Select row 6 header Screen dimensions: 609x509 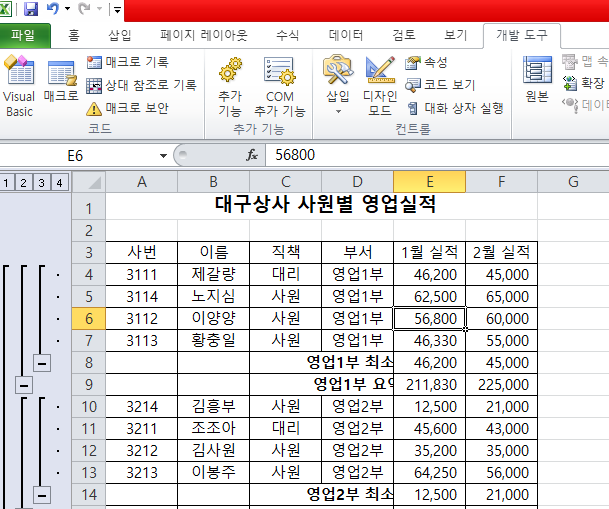tap(89, 319)
